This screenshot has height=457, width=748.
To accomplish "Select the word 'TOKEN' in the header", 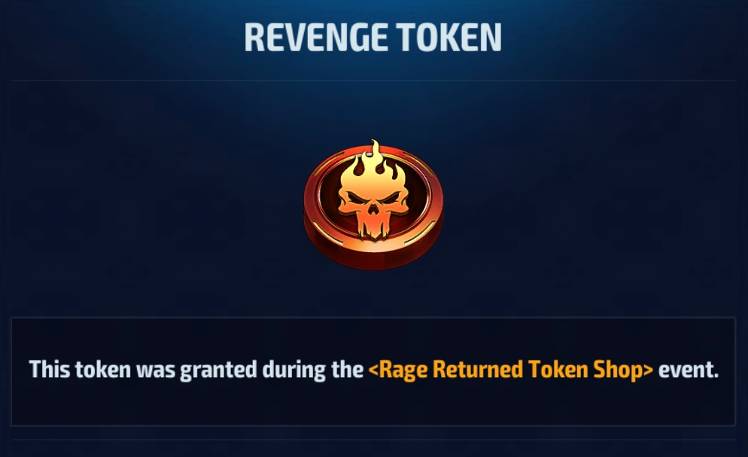I will tap(449, 37).
